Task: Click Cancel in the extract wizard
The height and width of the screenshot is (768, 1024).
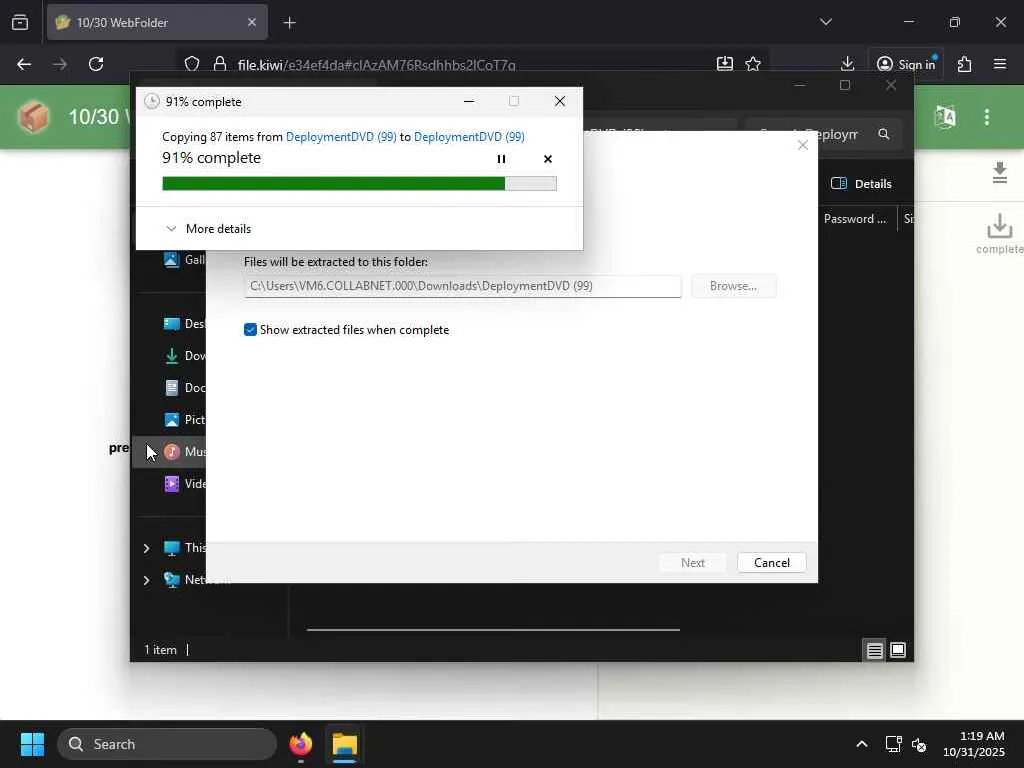Action: [771, 562]
